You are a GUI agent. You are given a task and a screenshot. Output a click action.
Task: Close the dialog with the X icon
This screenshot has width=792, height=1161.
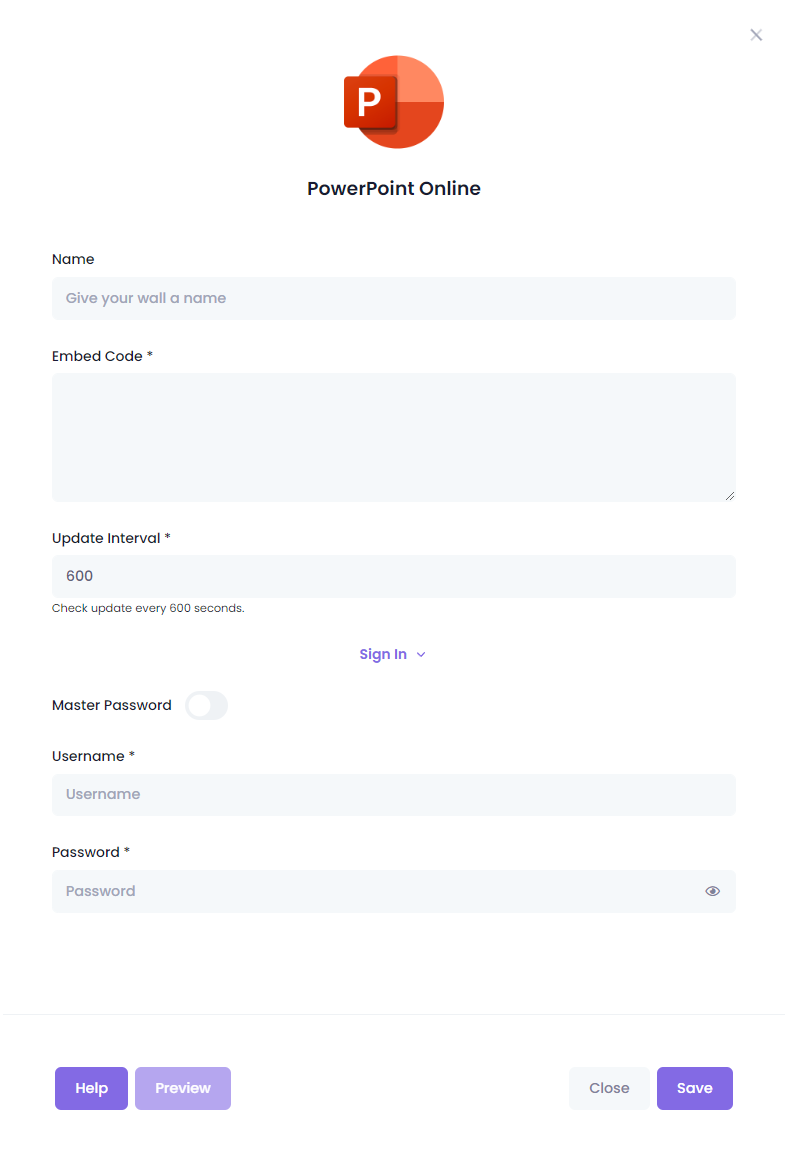[756, 35]
